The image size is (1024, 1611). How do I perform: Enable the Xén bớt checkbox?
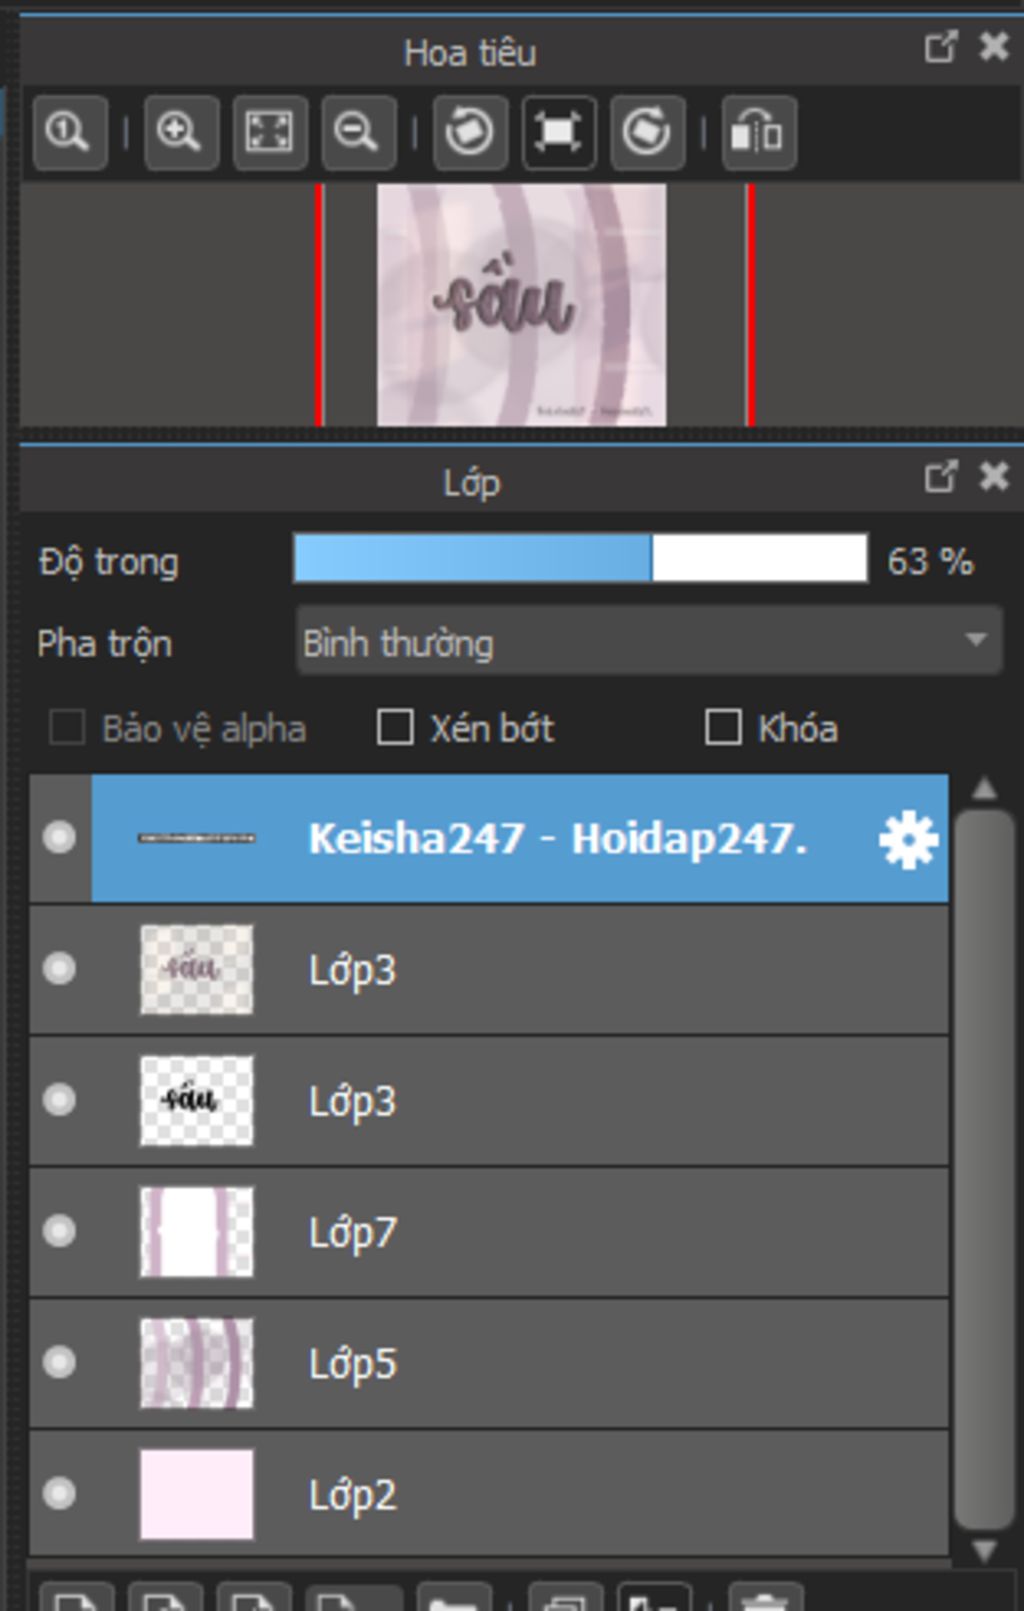tap(395, 728)
